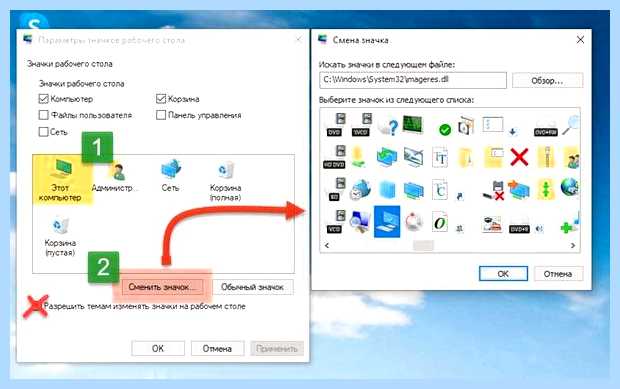
Task: Select 'Корзина (полная)' icon entry
Action: click(225, 181)
